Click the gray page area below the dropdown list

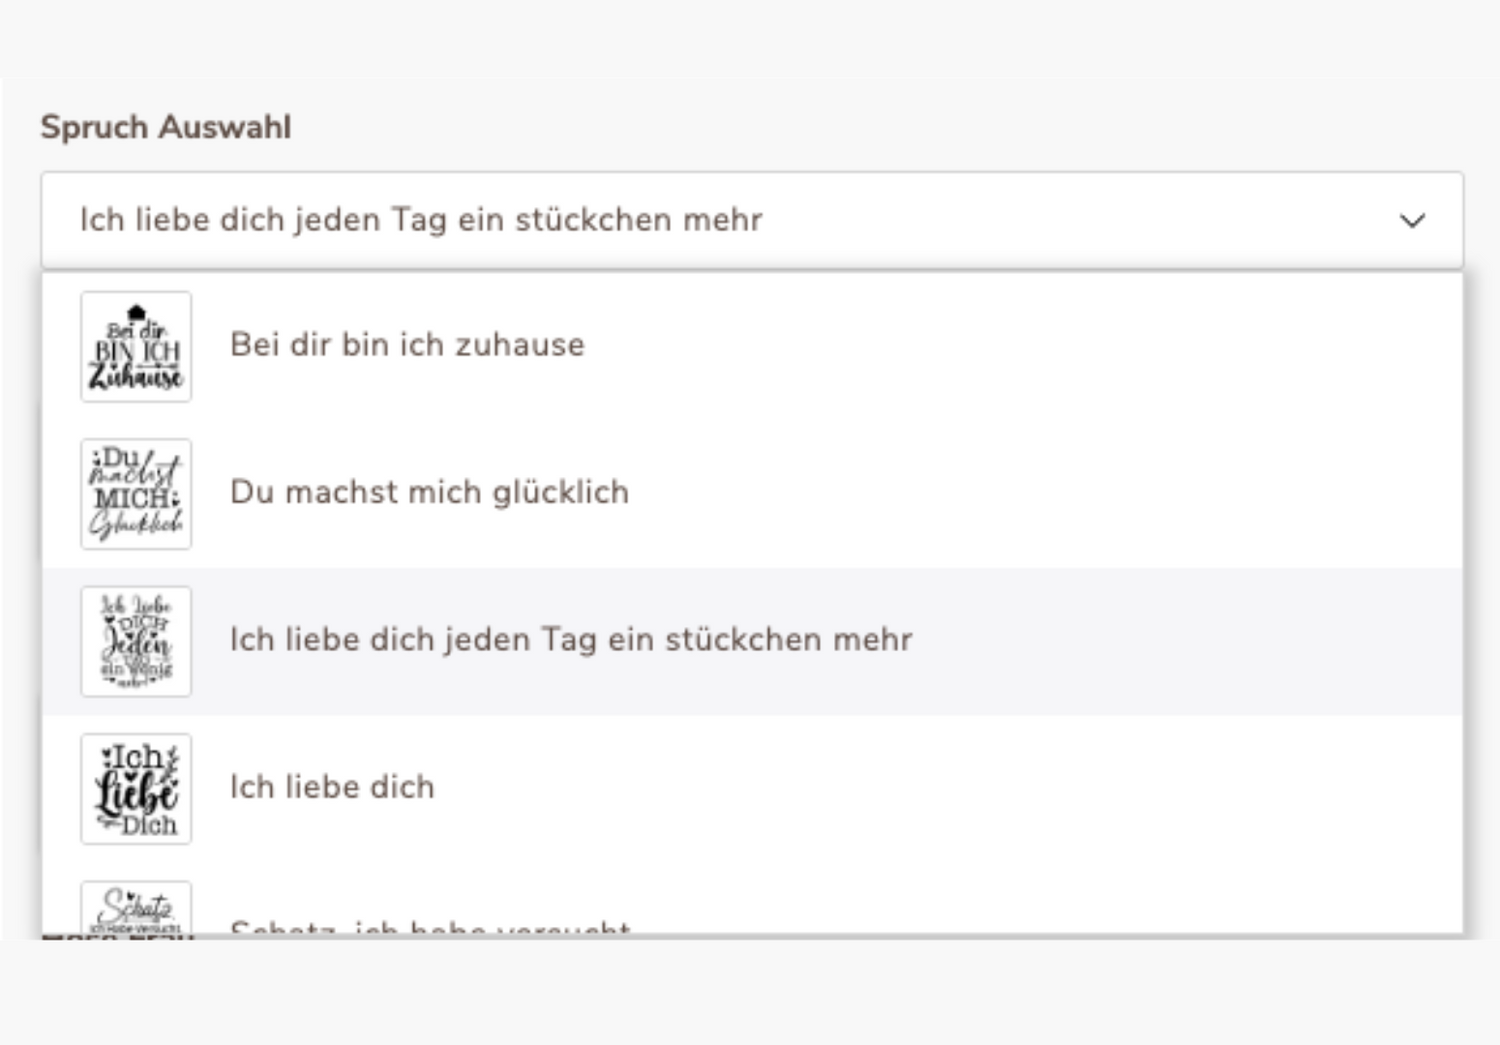click(x=750, y=992)
